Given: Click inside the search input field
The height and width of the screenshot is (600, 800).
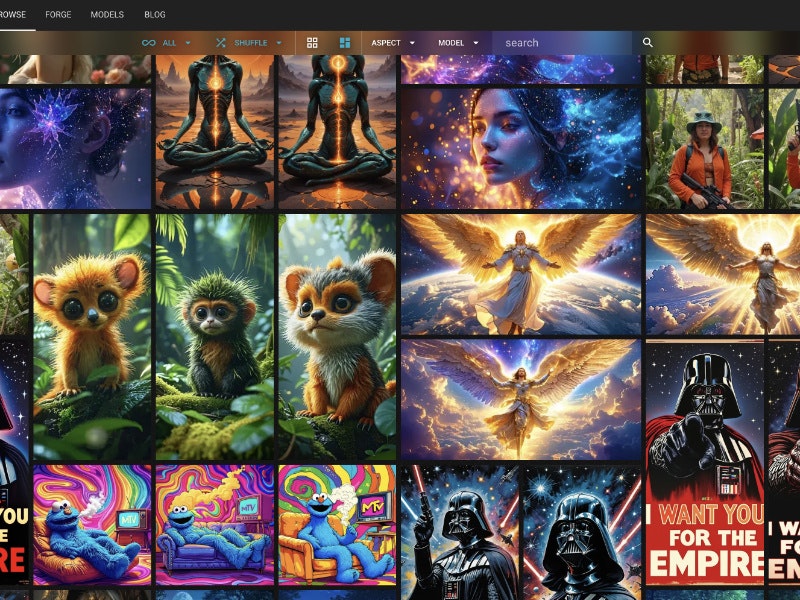Looking at the screenshot, I should click(x=560, y=43).
